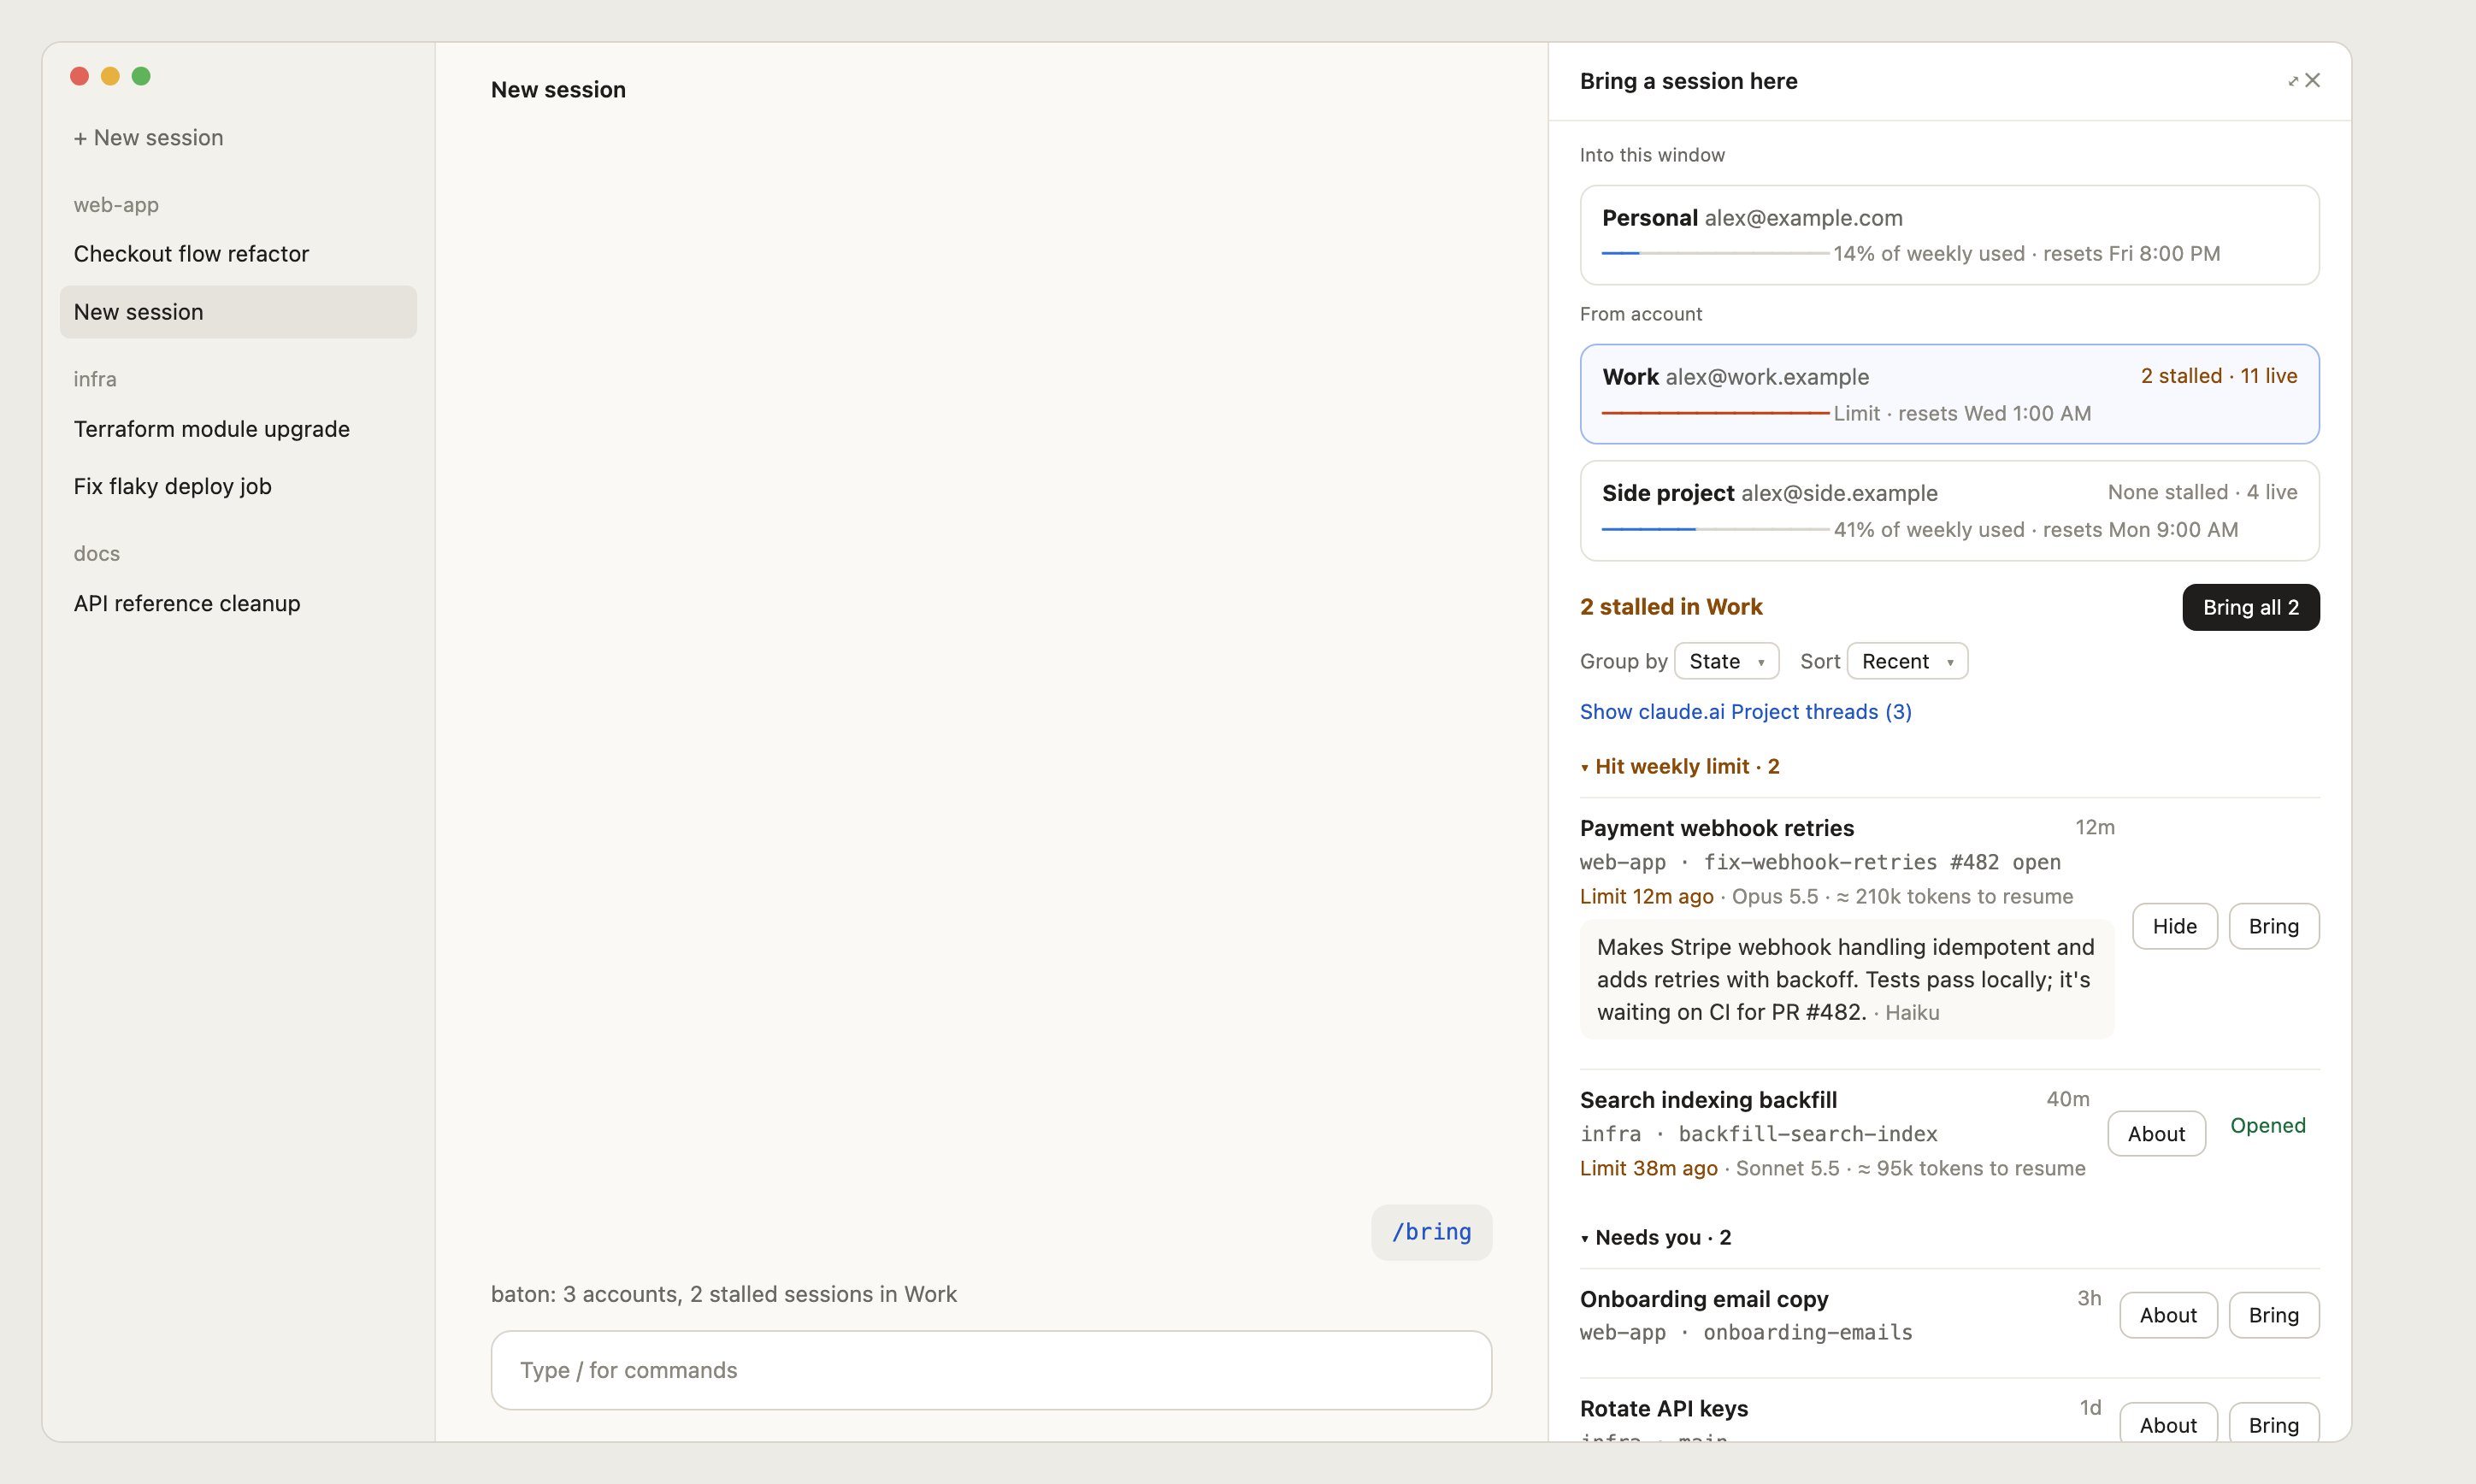Select the Side project account card
Screen dimensions: 2476x1484
pos(1949,511)
